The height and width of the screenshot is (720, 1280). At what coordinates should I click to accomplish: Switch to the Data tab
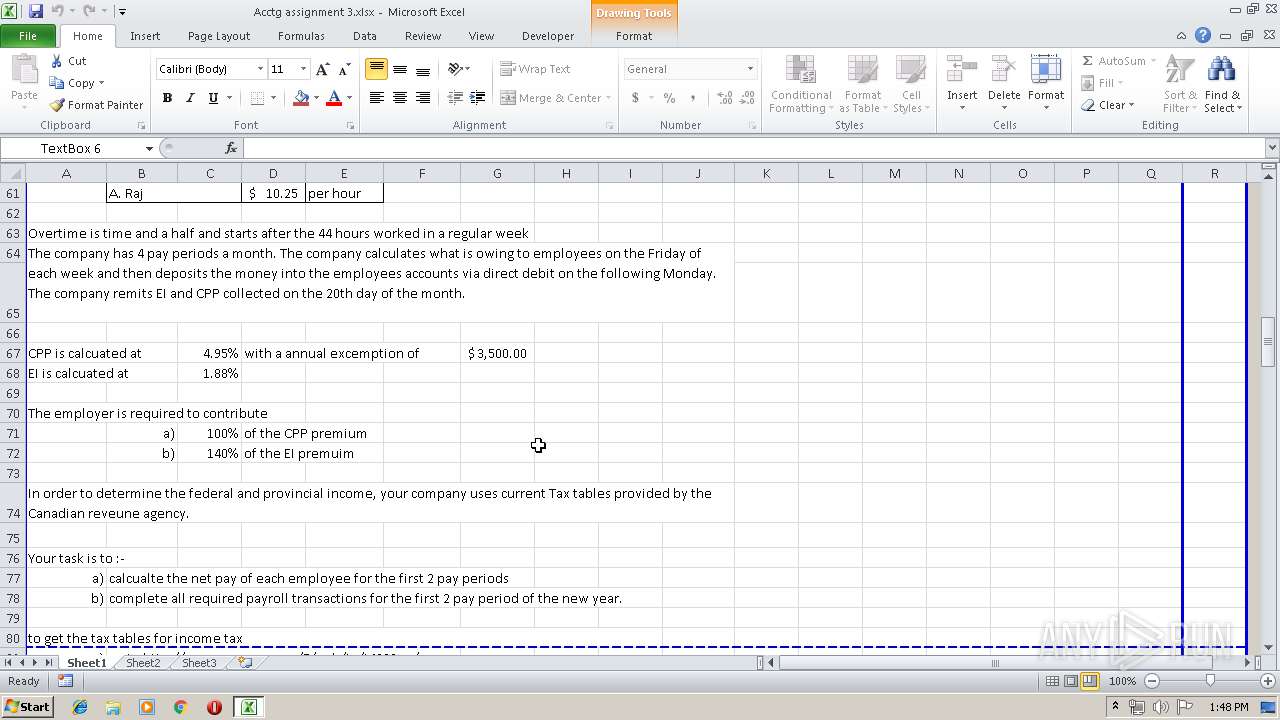365,35
